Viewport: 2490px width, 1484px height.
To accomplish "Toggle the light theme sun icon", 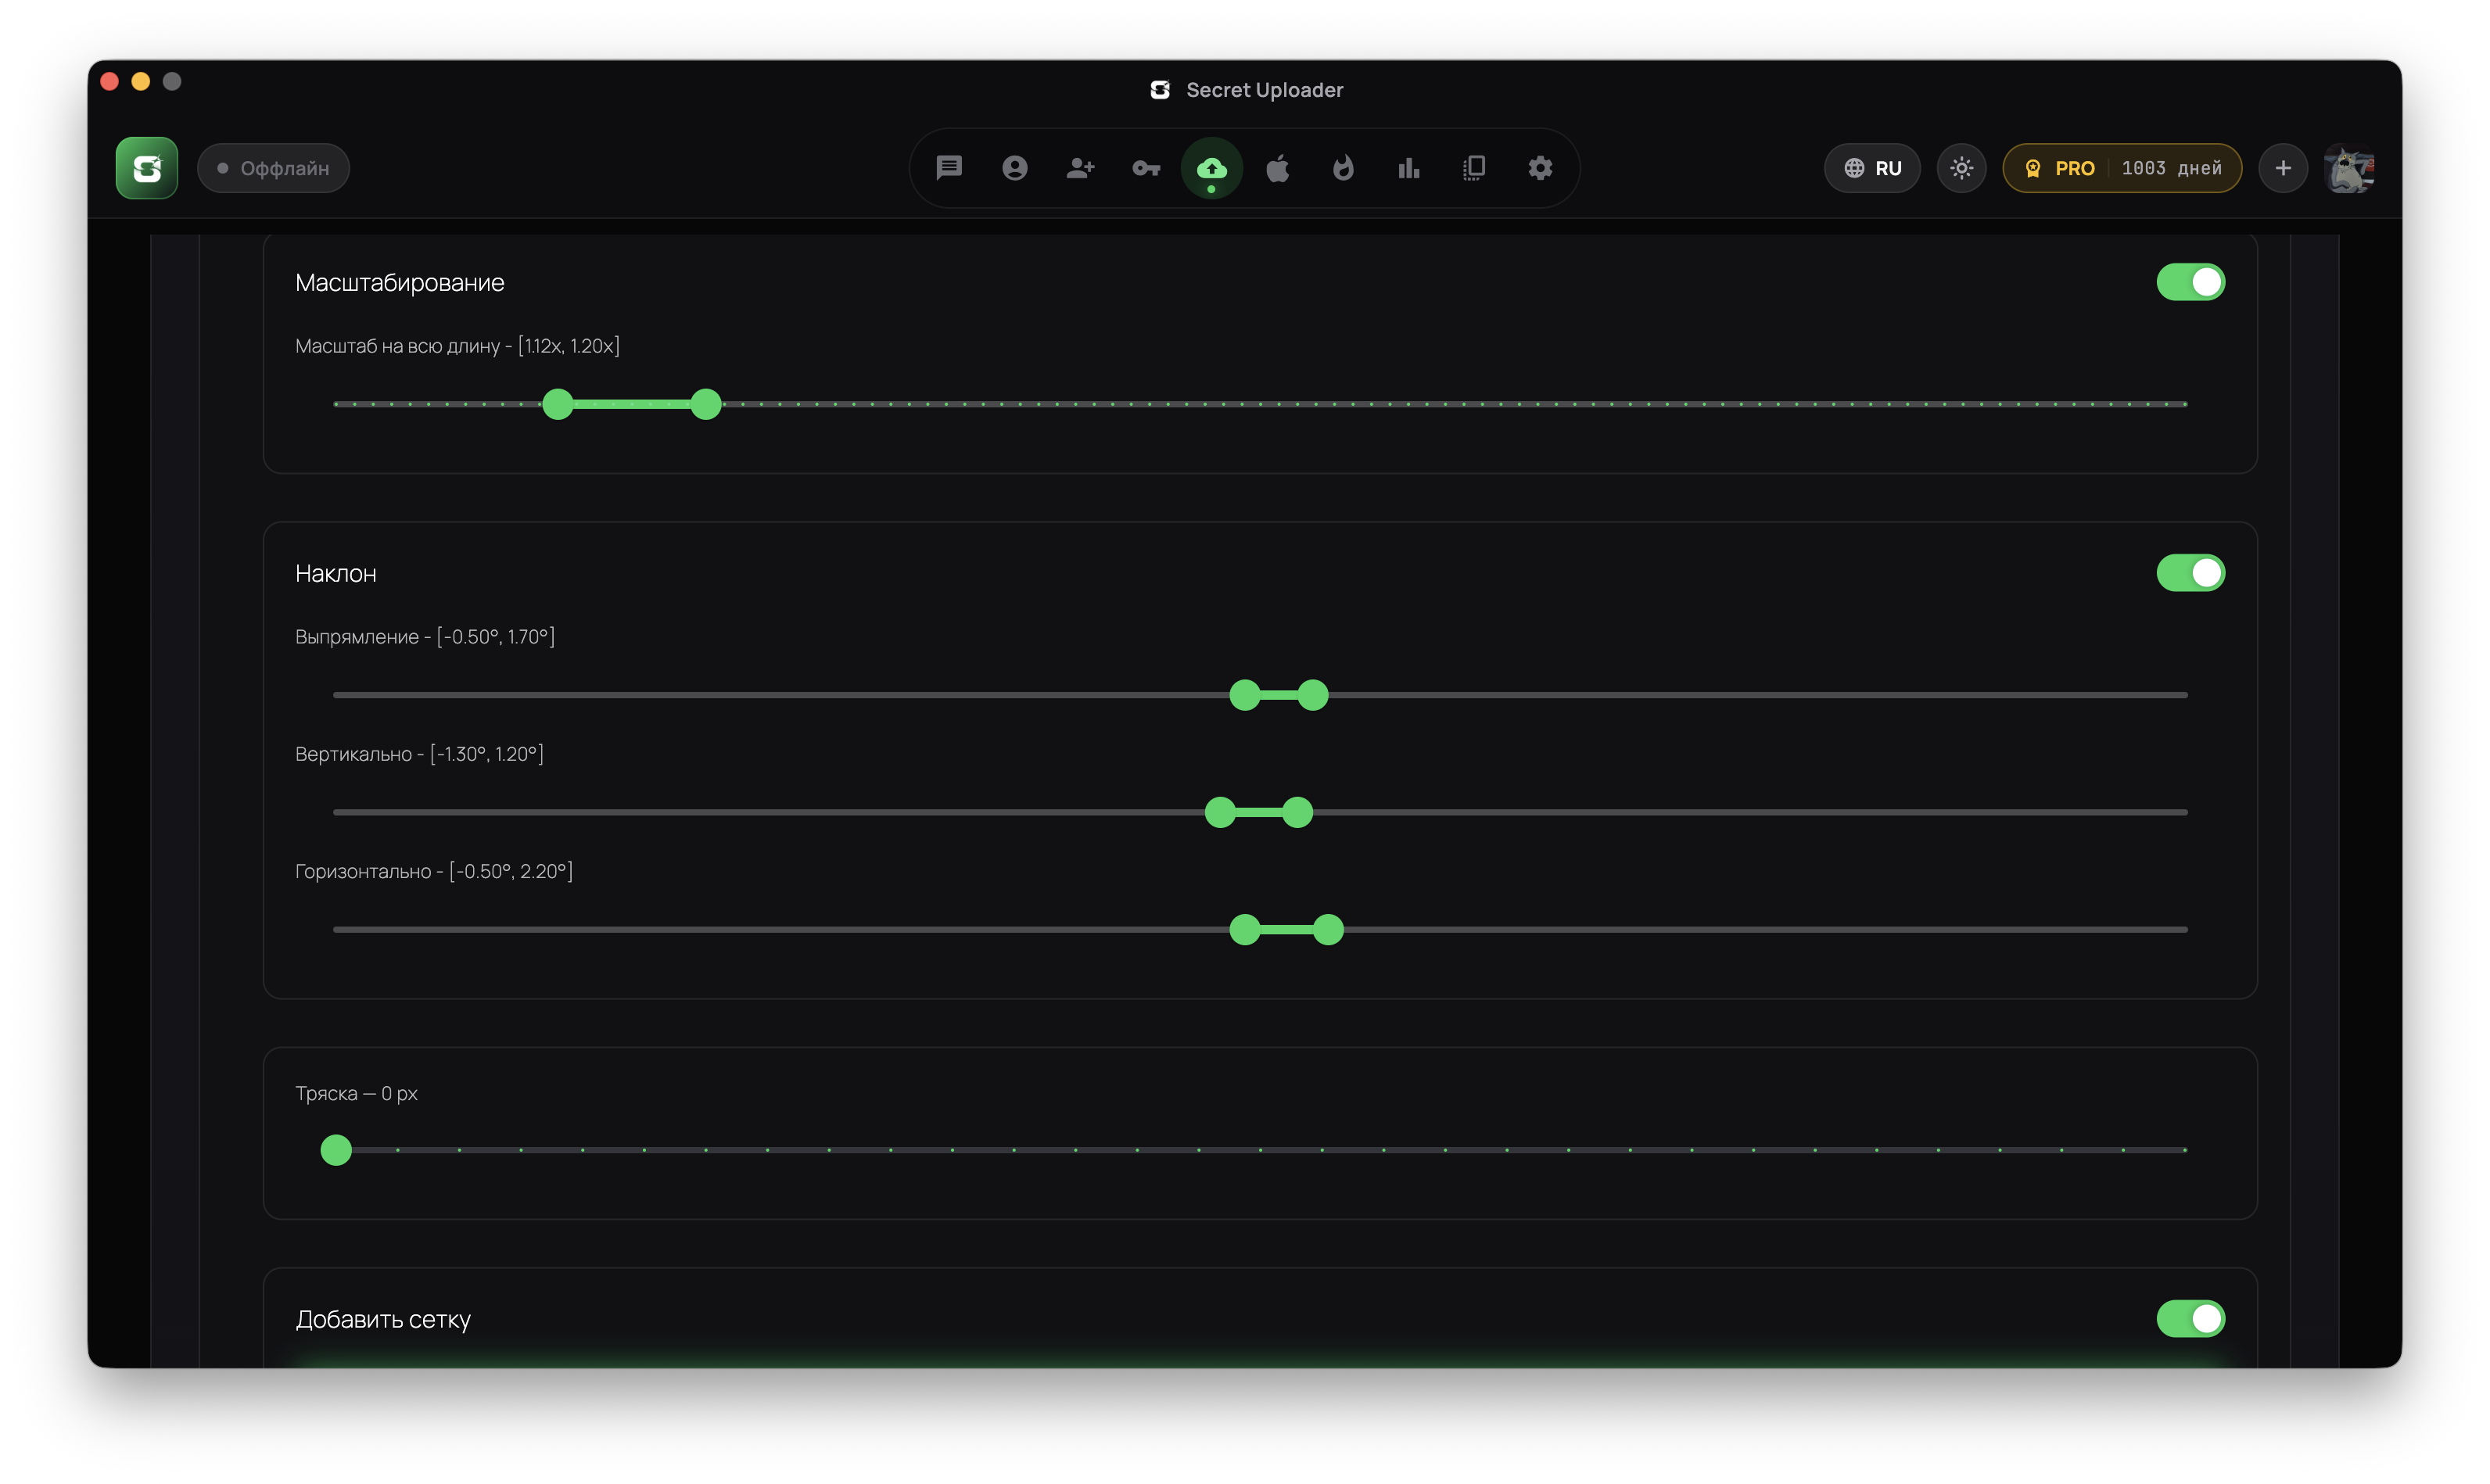I will 1961,168.
